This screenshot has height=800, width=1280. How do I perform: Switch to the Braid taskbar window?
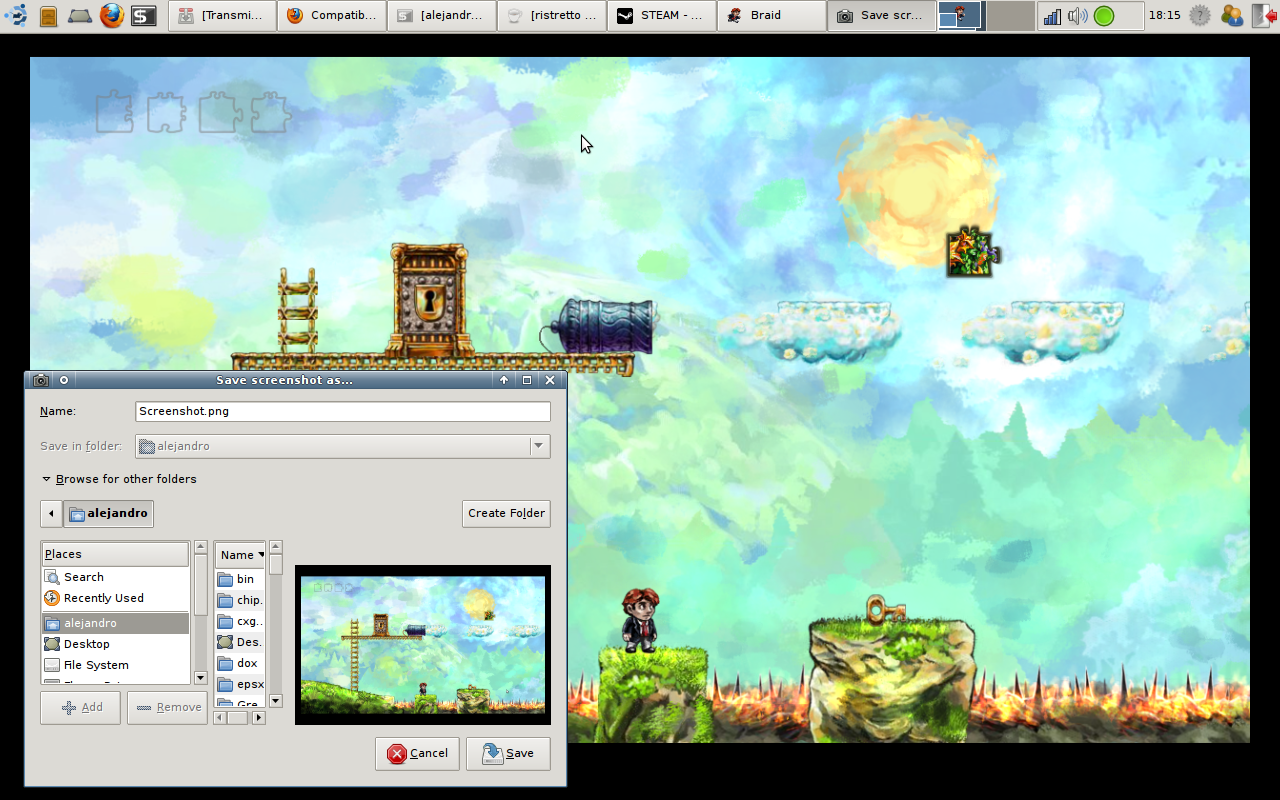point(773,16)
